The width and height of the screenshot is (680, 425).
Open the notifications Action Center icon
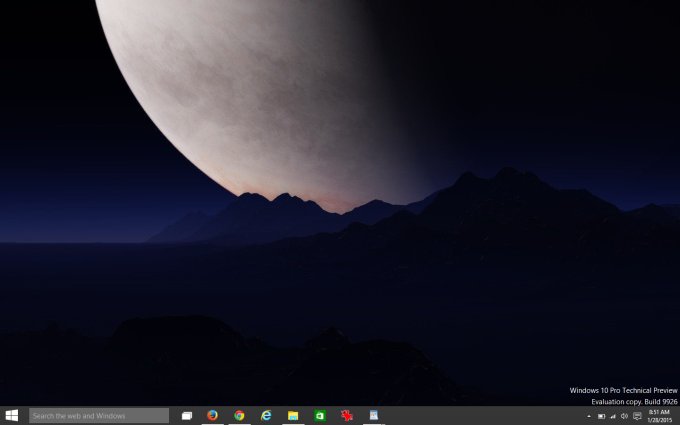(637, 416)
